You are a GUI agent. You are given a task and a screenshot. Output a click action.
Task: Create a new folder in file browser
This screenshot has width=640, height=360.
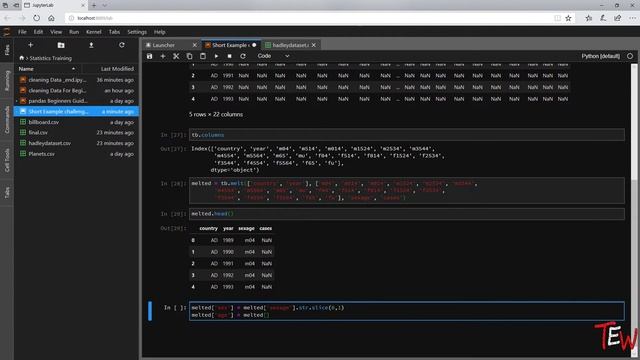point(61,45)
